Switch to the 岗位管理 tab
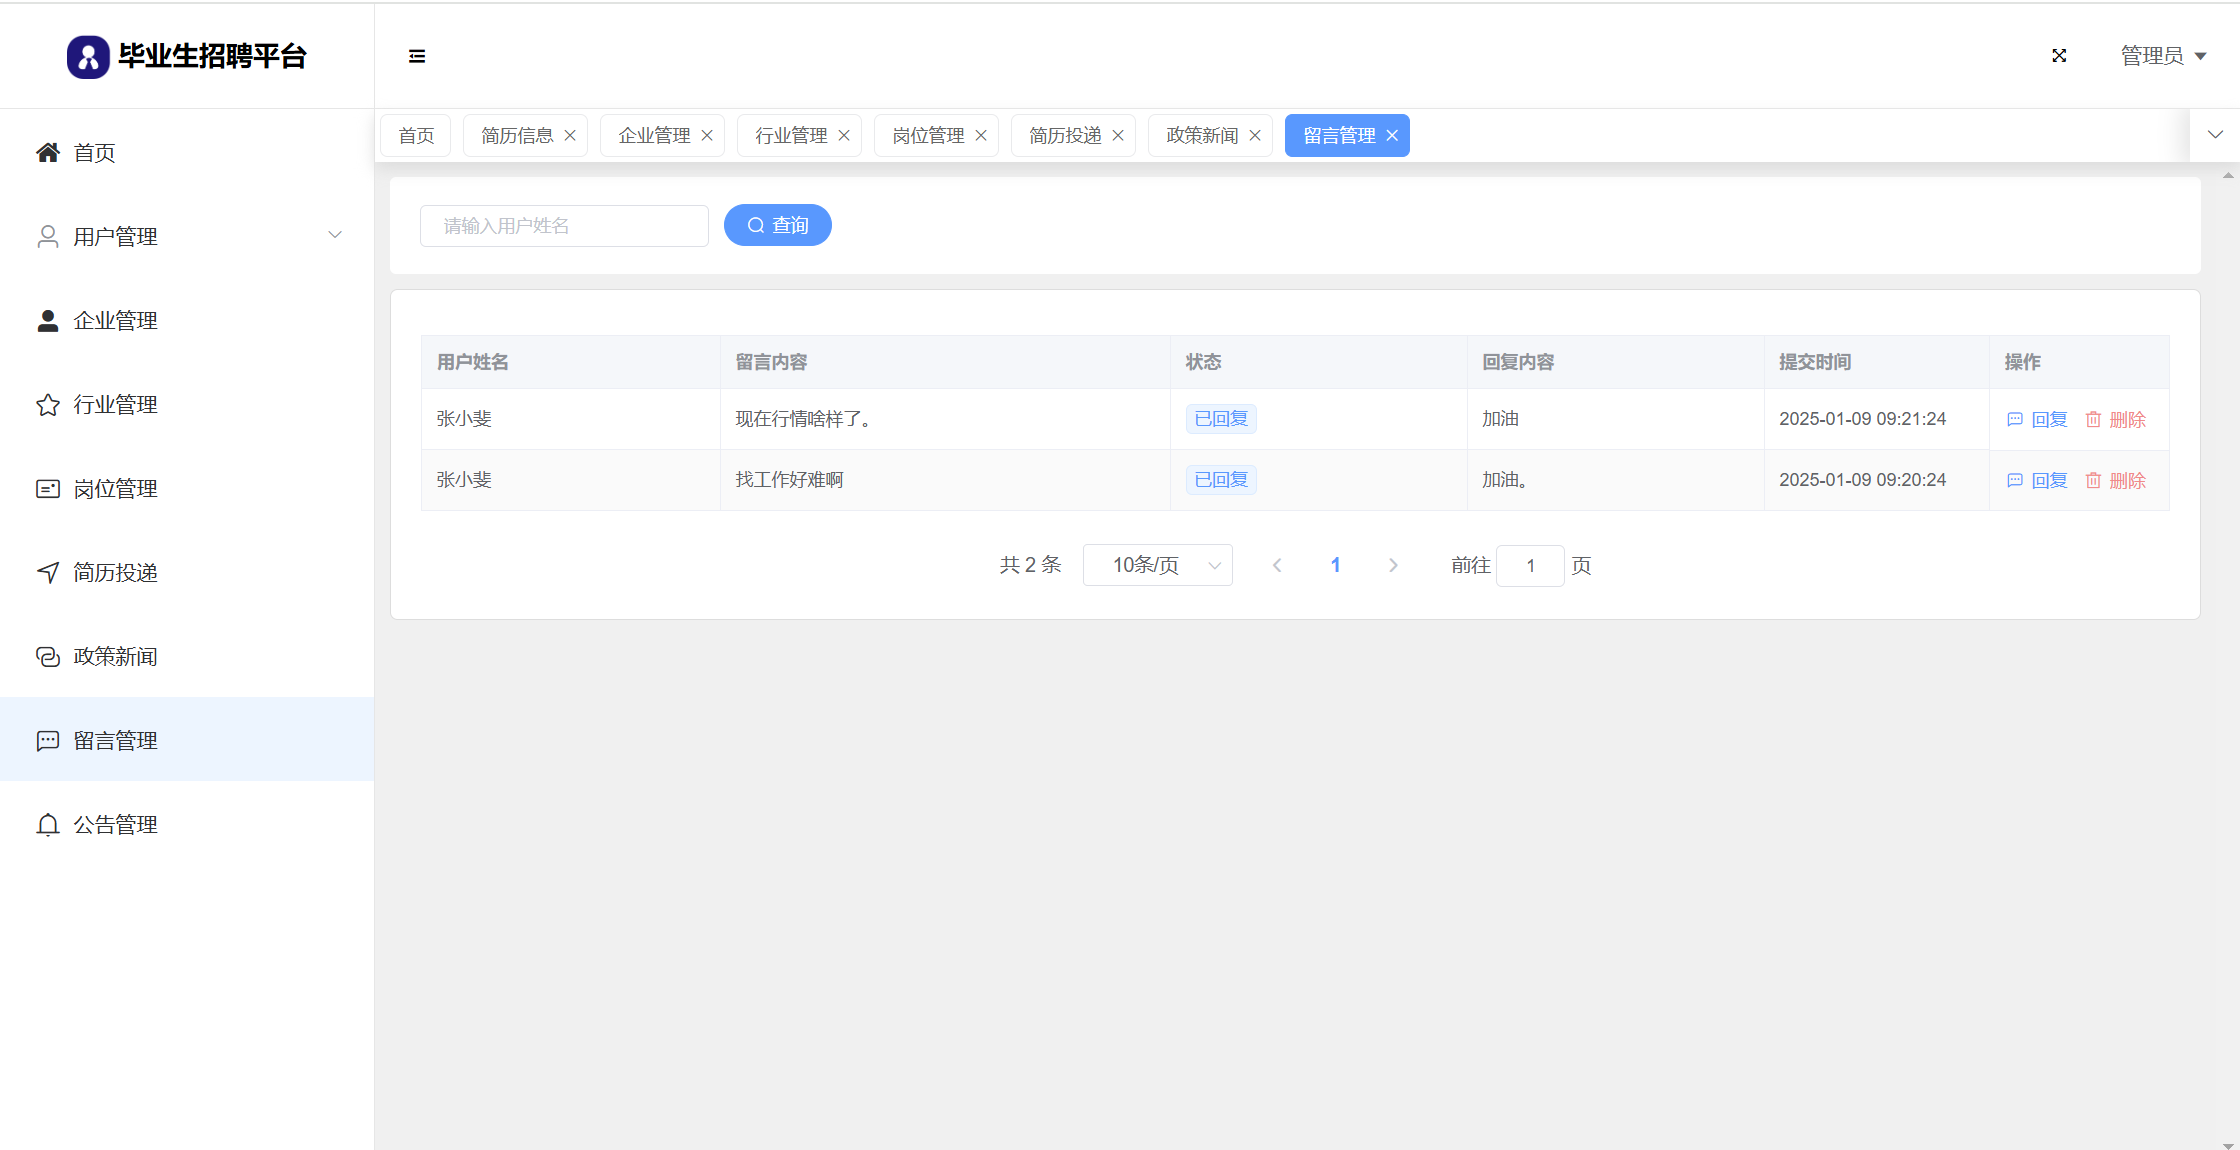Image resolution: width=2240 pixels, height=1150 pixels. 928,136
